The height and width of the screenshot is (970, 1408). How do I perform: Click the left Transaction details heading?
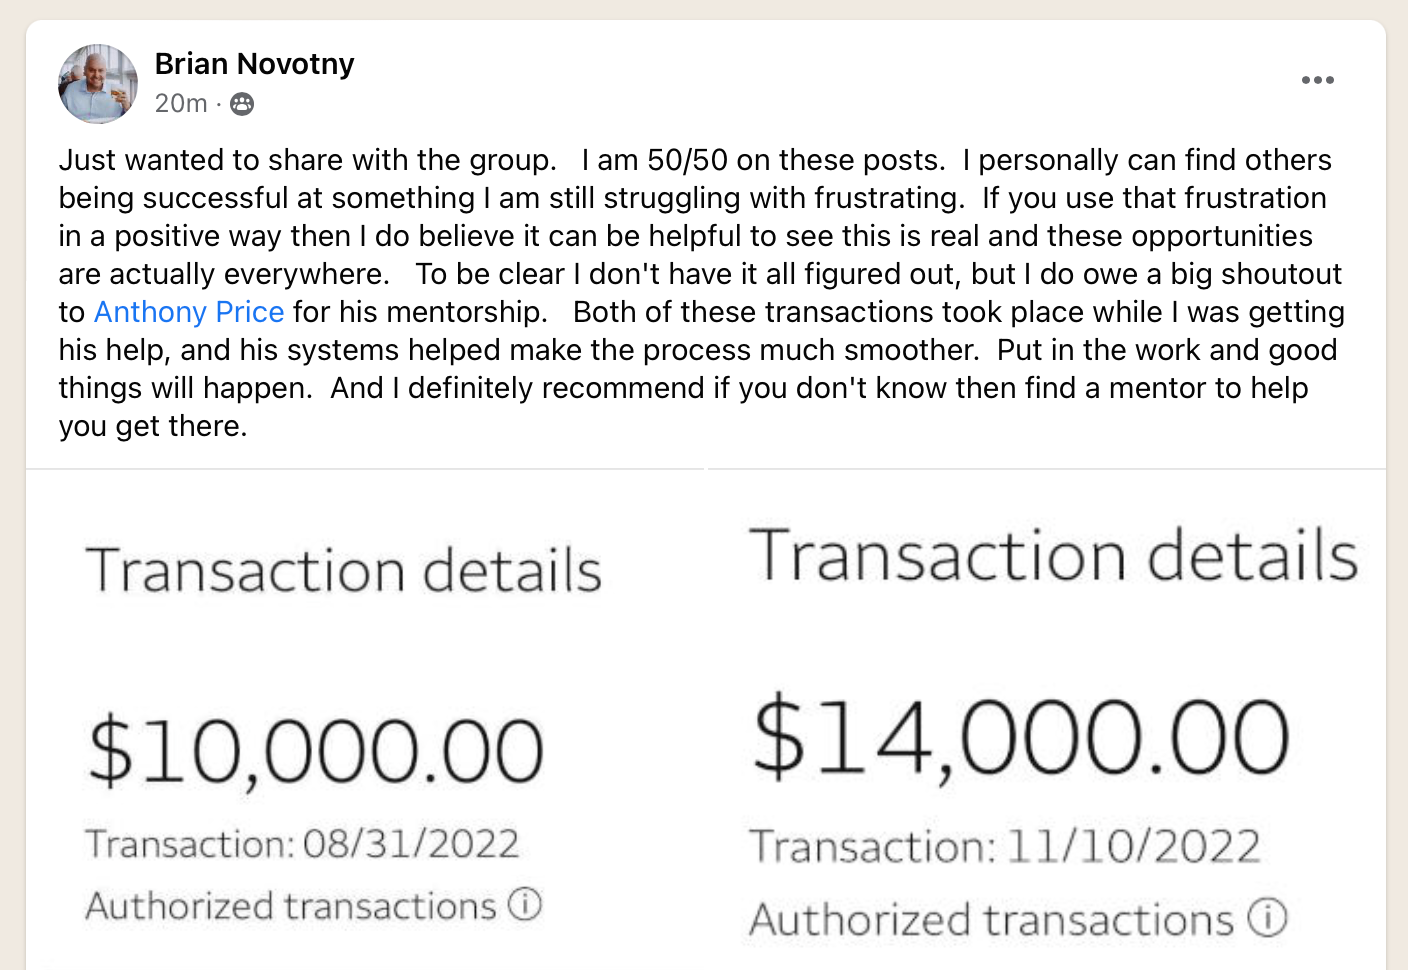pyautogui.click(x=344, y=571)
